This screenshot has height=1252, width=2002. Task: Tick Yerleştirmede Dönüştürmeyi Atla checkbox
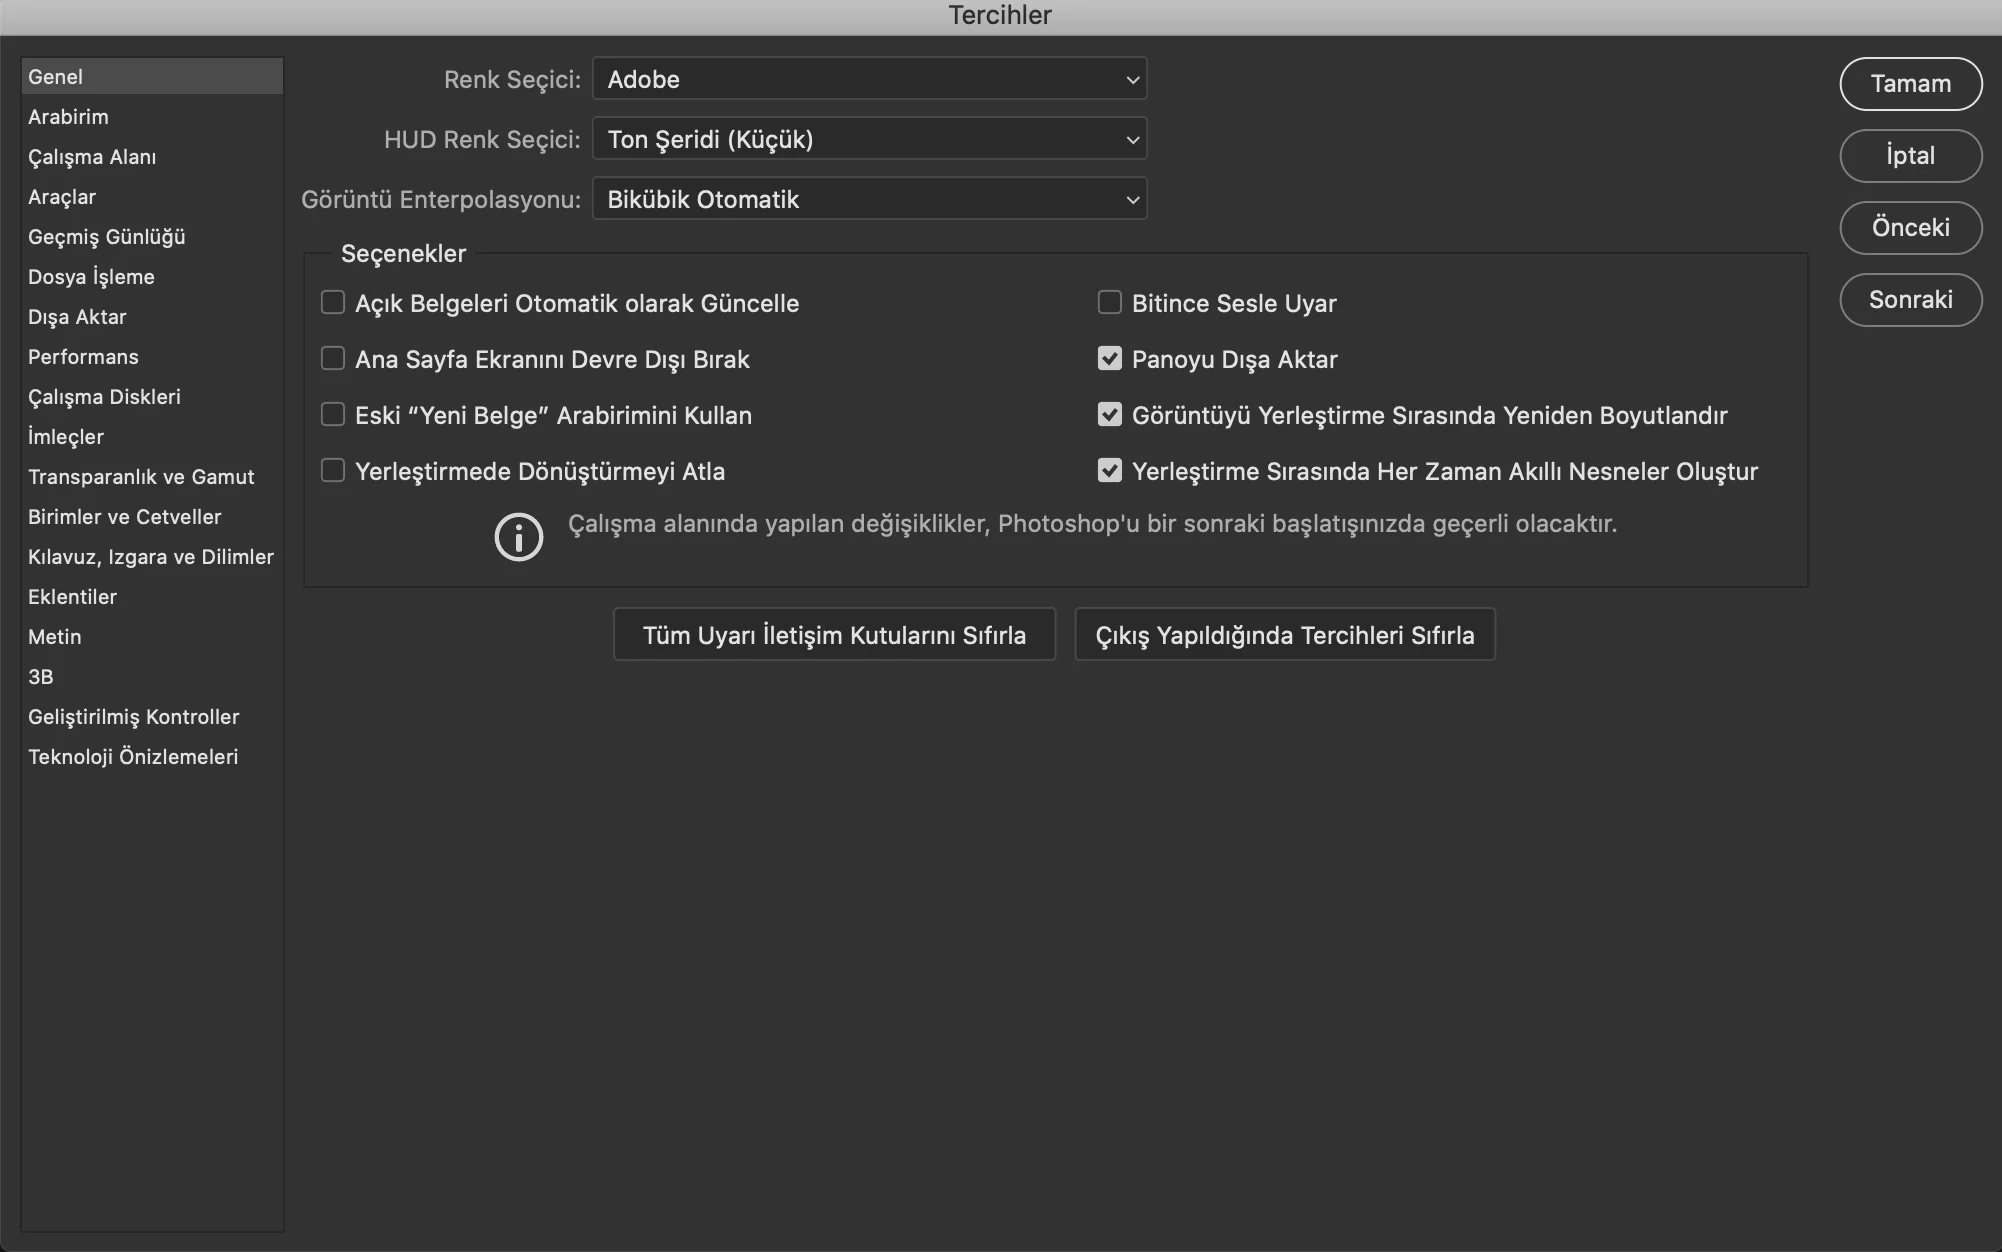click(x=333, y=471)
